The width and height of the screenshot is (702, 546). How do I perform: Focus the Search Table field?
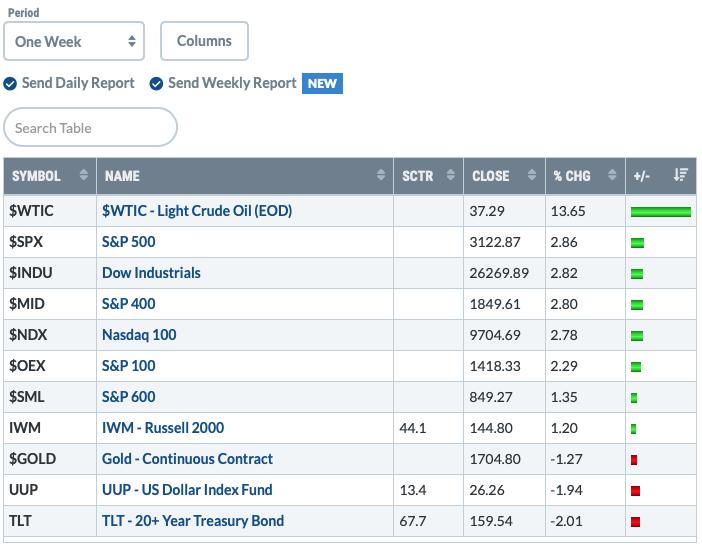(90, 127)
